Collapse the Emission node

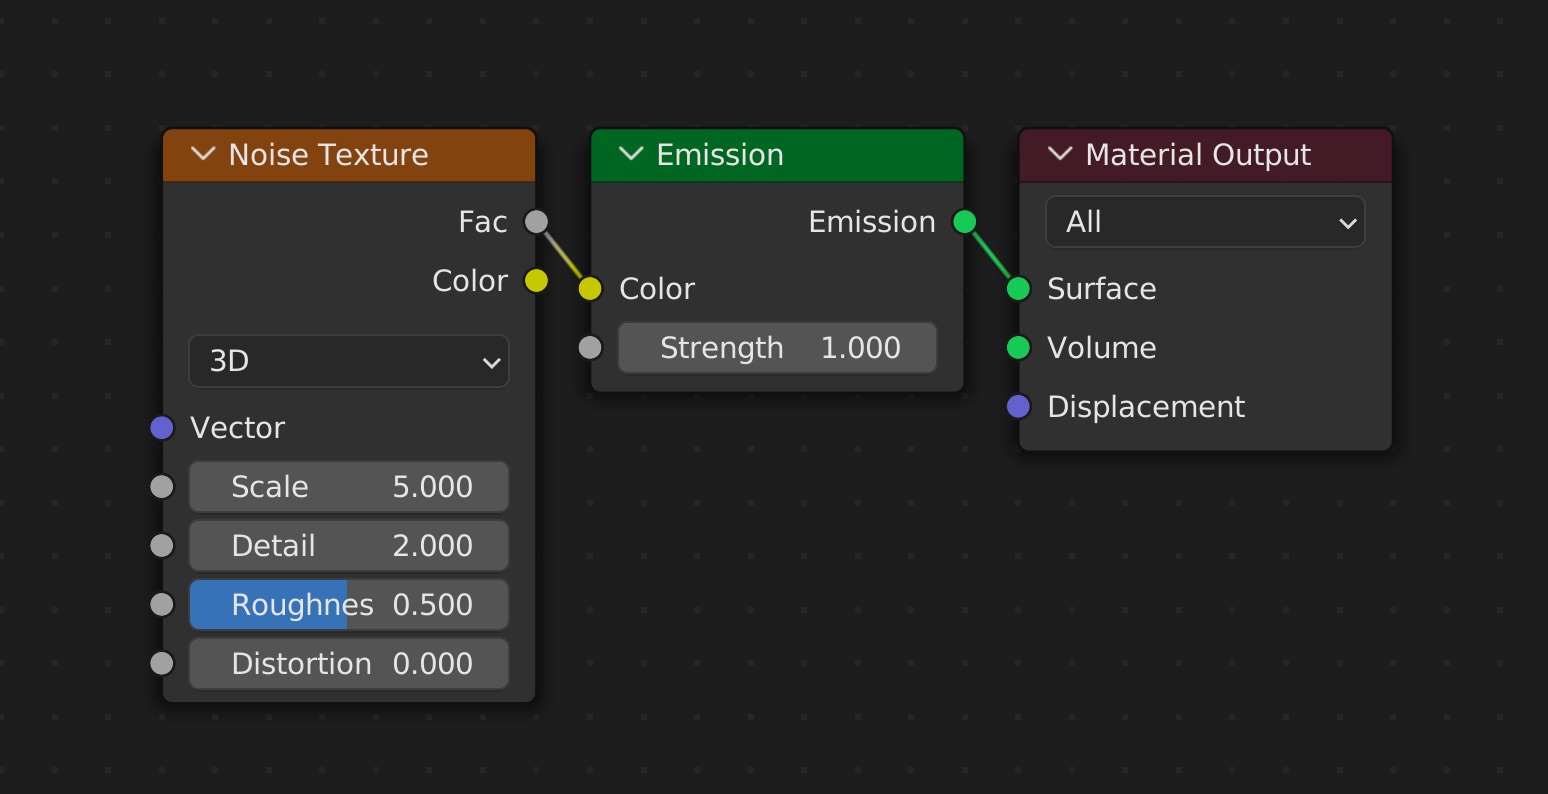(631, 154)
